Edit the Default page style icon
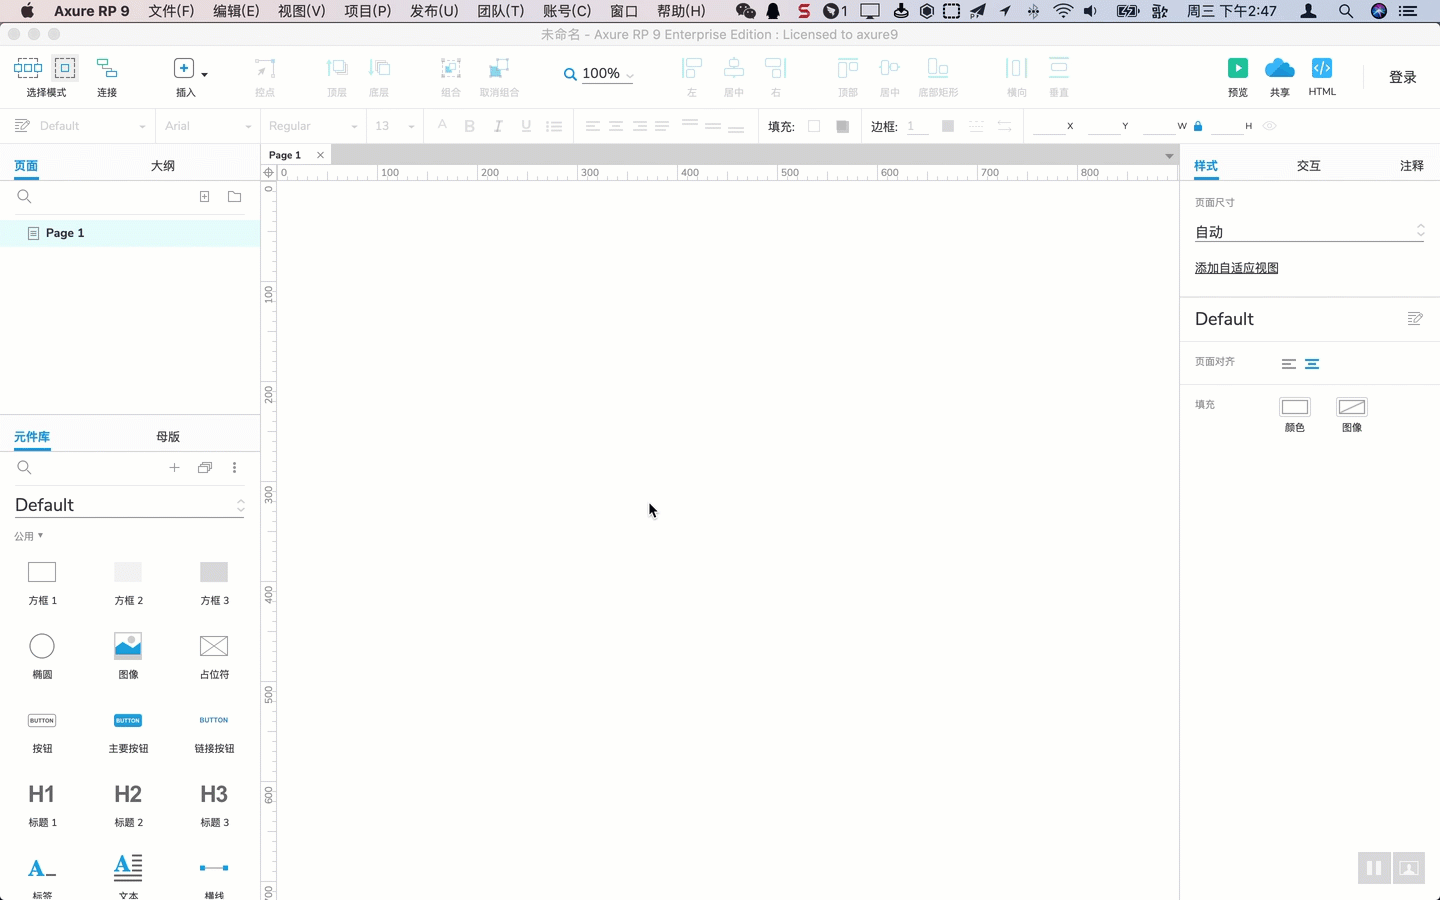 [1415, 319]
